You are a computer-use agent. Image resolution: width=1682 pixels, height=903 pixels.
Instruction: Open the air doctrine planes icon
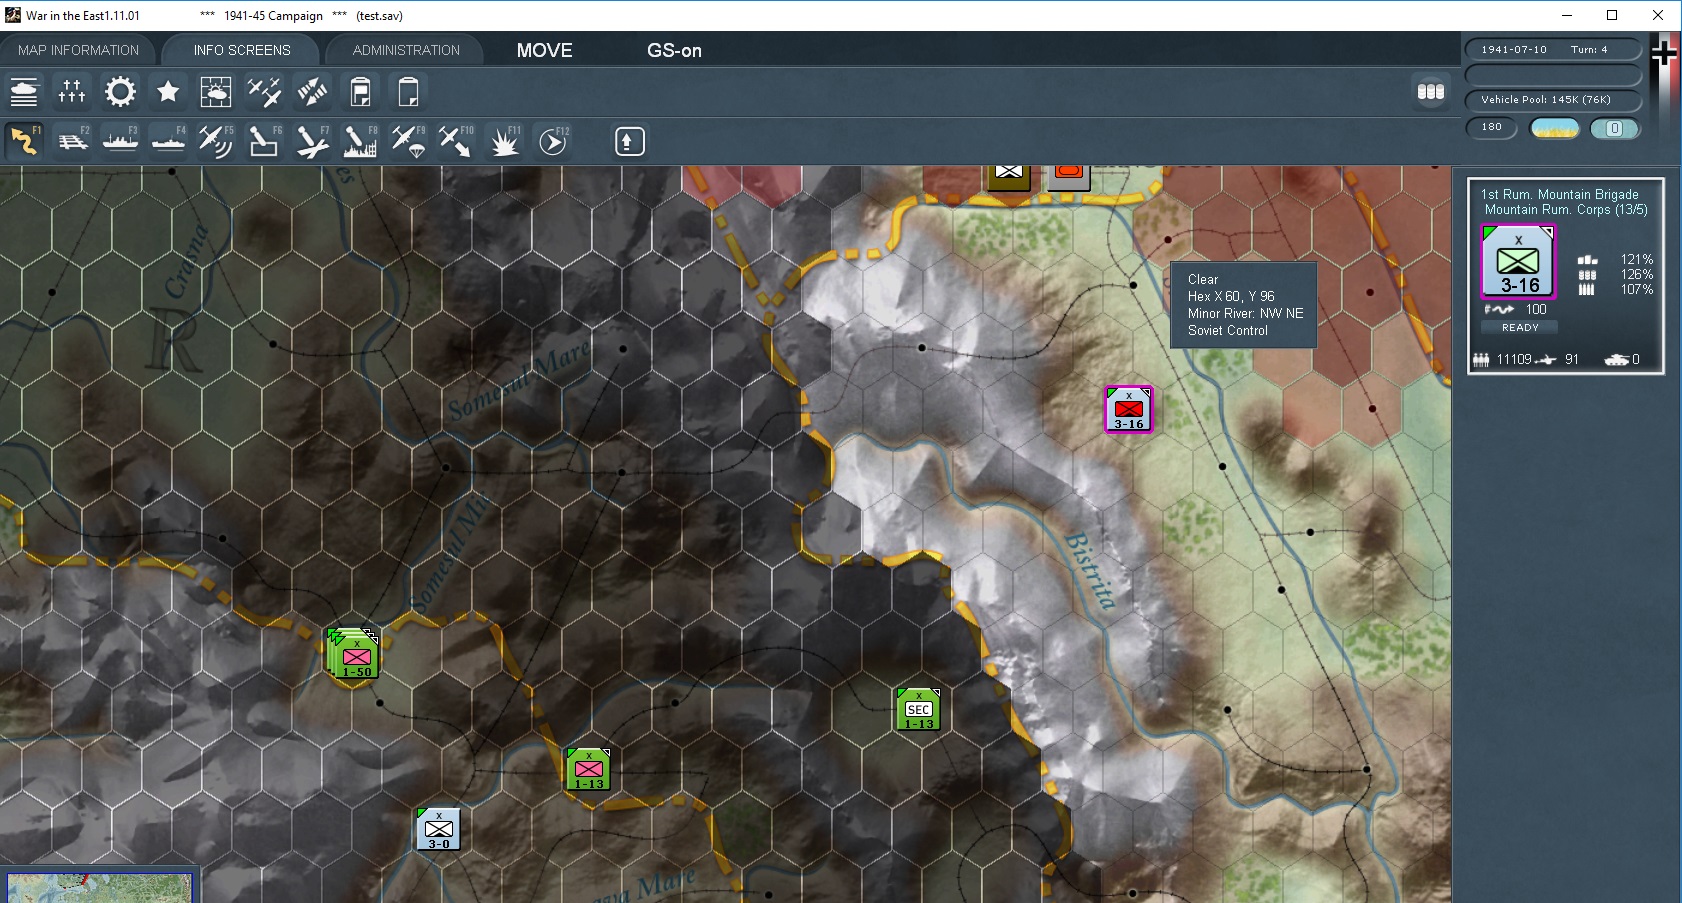point(264,92)
